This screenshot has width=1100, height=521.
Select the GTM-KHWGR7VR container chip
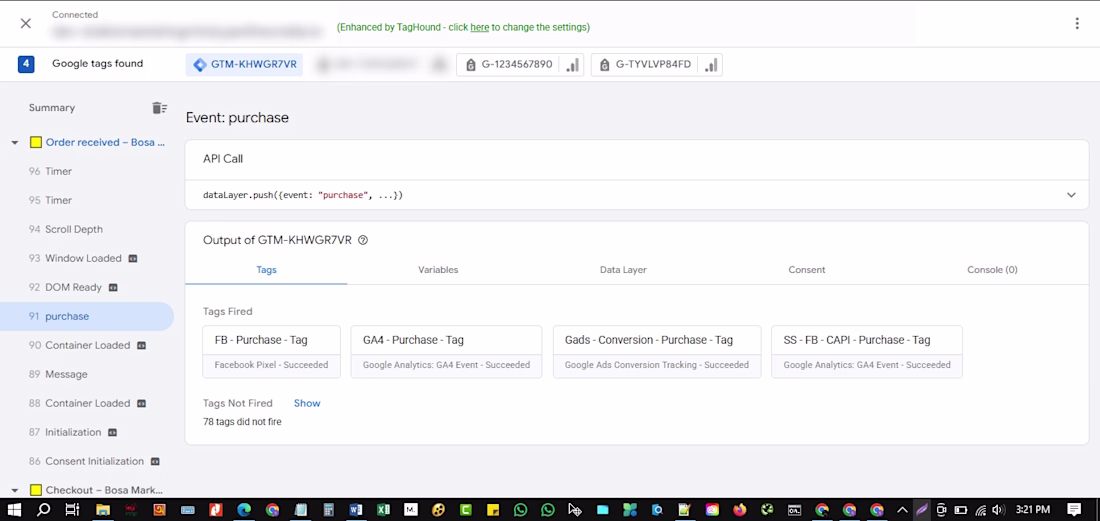(244, 65)
